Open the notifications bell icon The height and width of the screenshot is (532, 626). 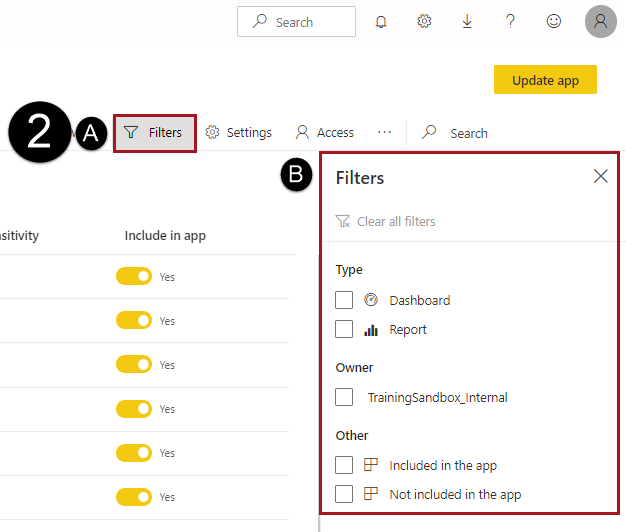click(381, 21)
